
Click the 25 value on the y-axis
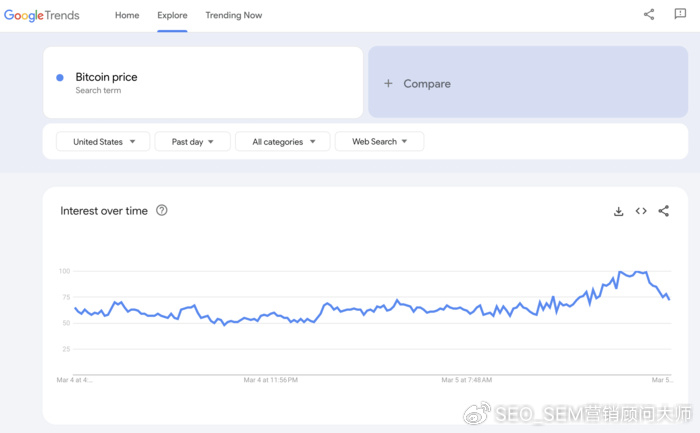66,349
